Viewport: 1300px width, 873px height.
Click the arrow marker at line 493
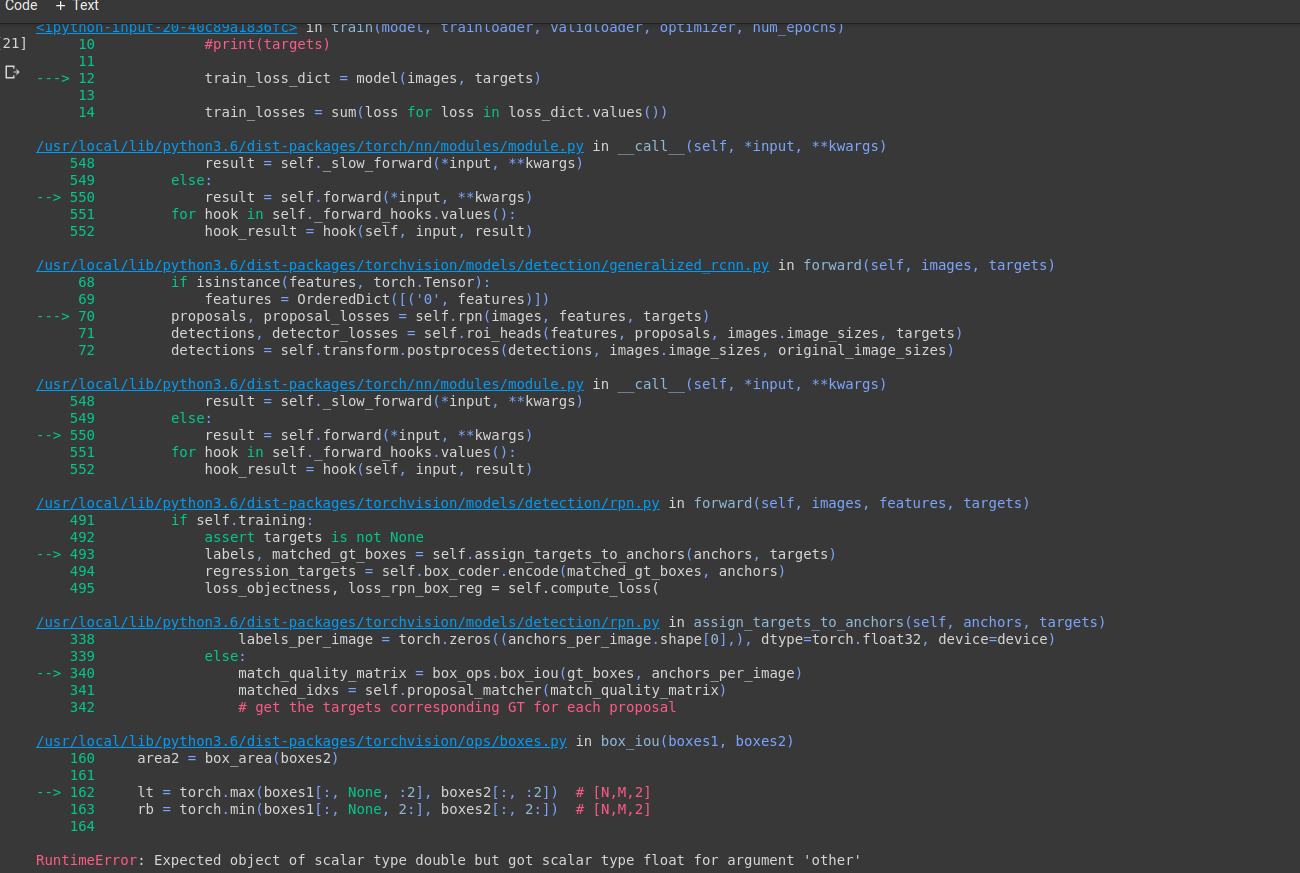49,554
